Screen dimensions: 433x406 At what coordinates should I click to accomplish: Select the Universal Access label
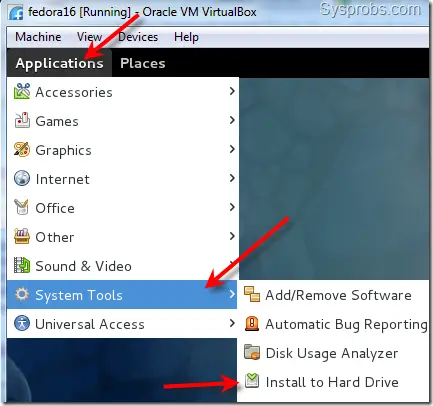90,324
